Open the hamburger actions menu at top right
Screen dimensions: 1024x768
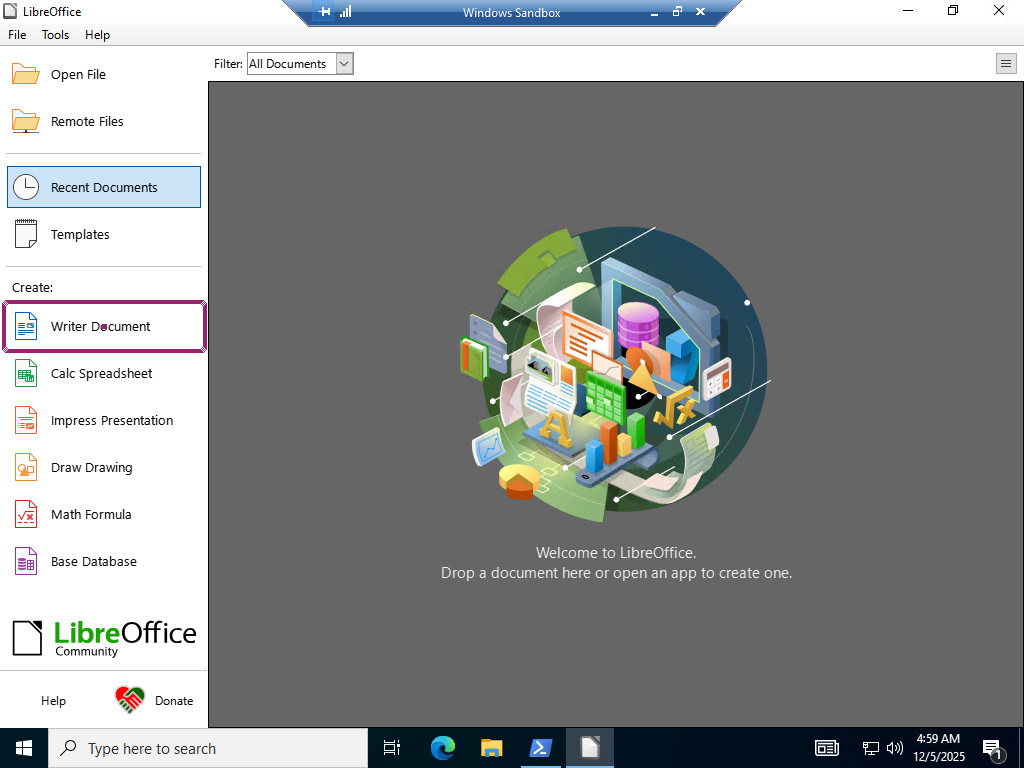point(1005,64)
